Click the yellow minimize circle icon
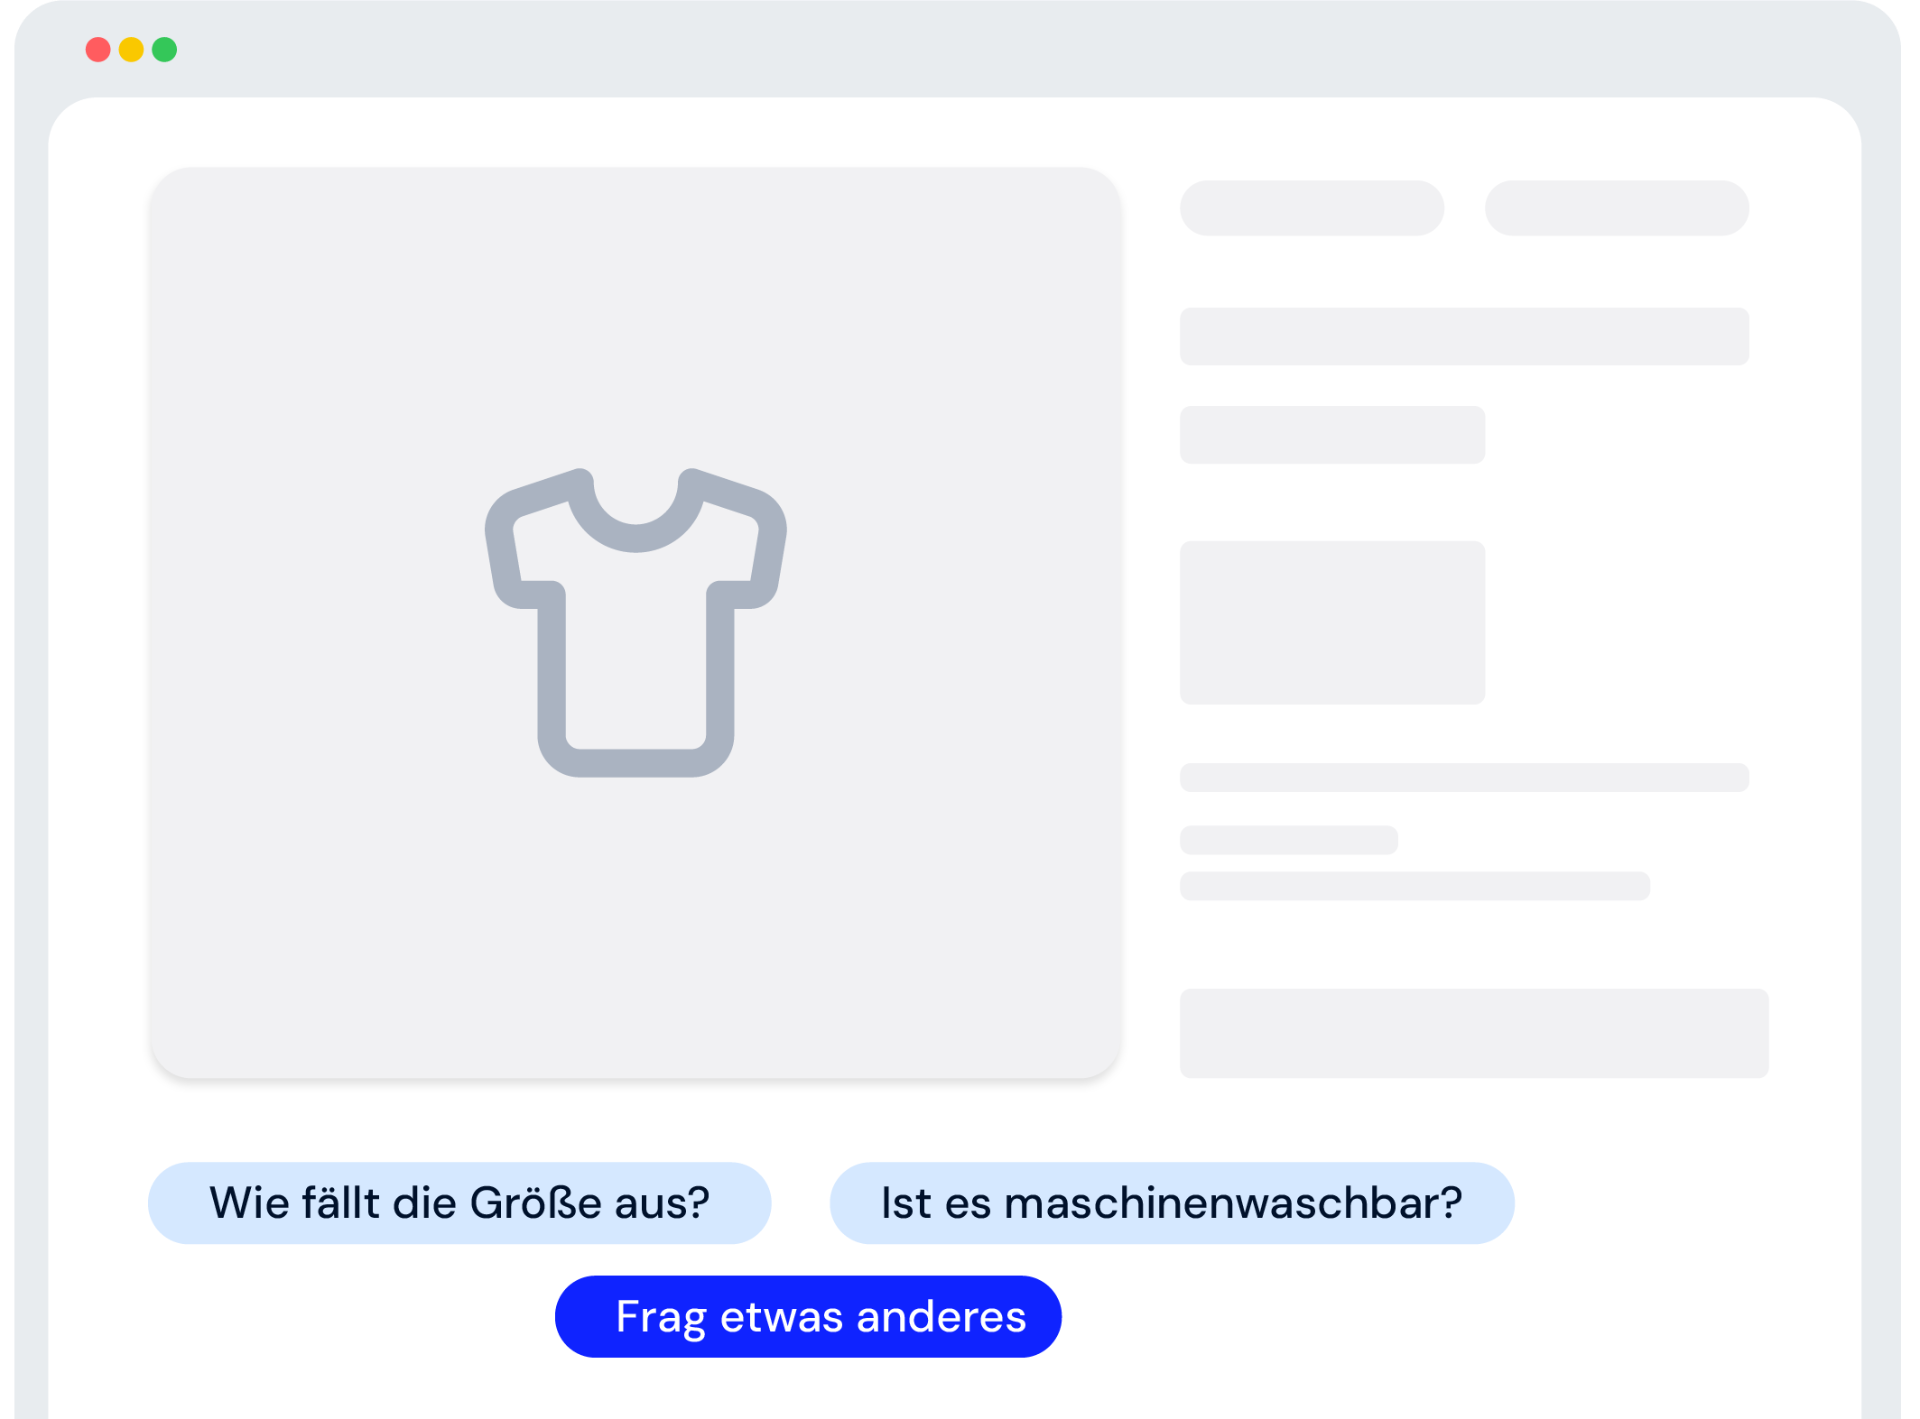1920x1419 pixels. [x=131, y=47]
